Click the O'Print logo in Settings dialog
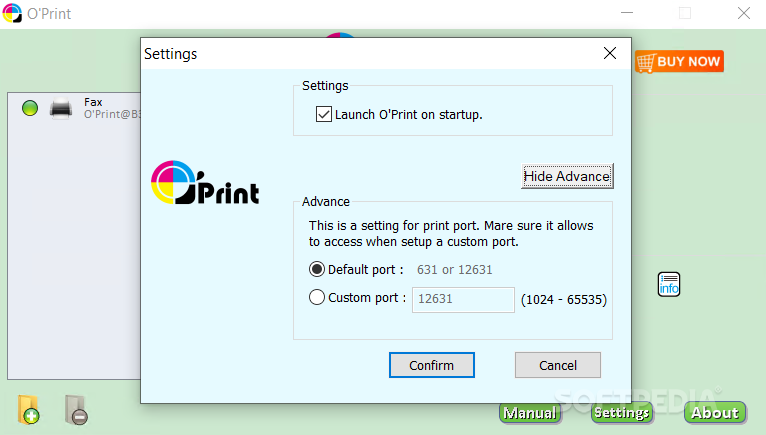The image size is (766, 435). coord(205,182)
